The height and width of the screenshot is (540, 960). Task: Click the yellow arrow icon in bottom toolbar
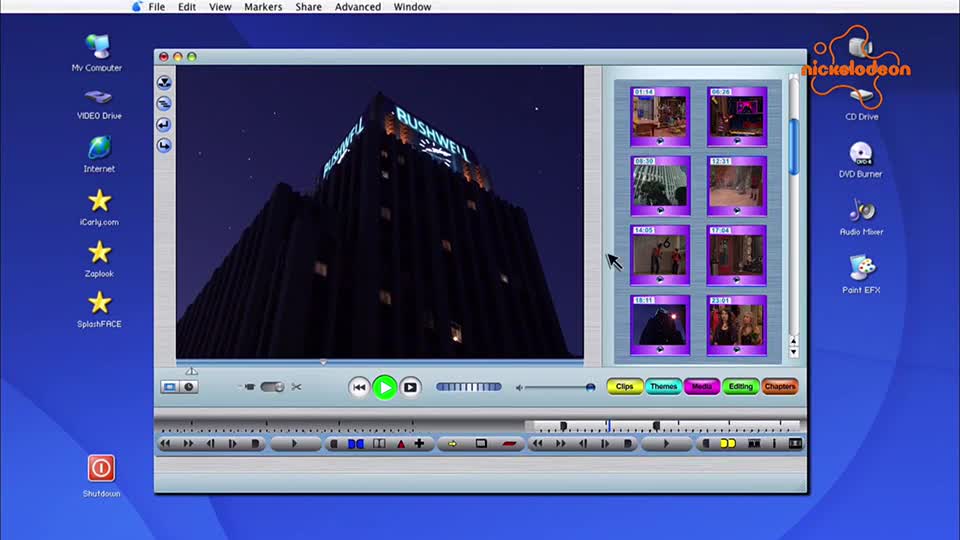click(x=452, y=444)
